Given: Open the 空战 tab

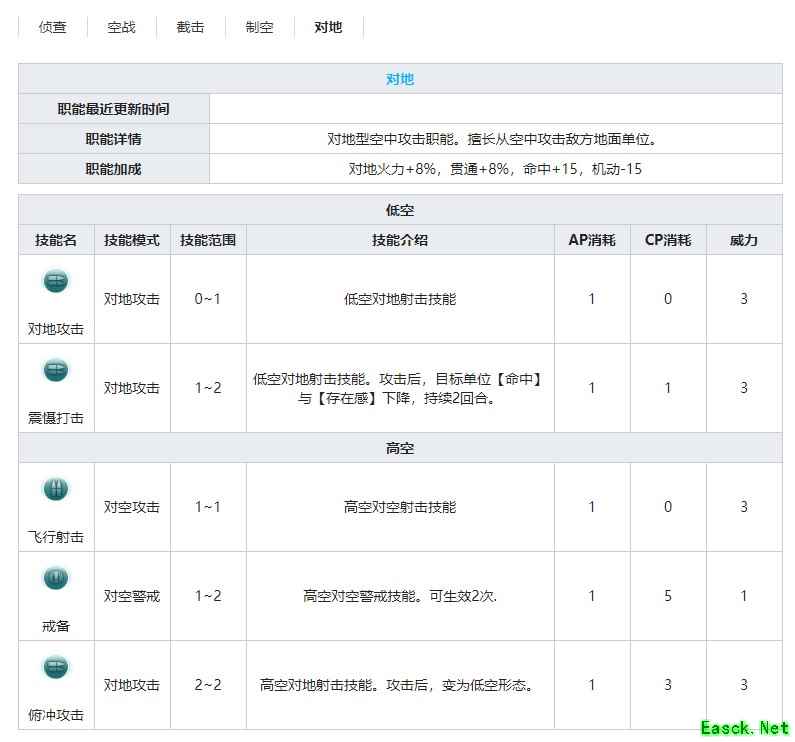Looking at the screenshot, I should click(x=122, y=27).
